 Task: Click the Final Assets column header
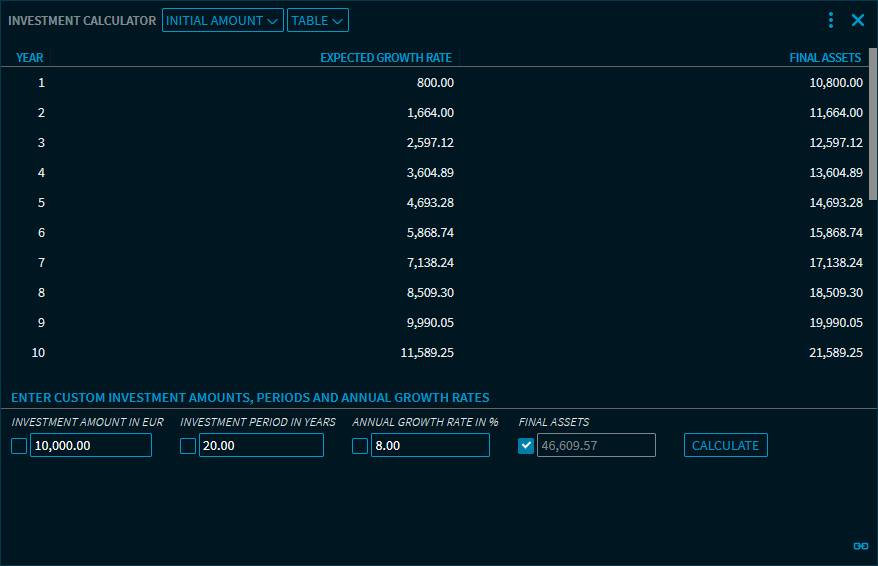pyautogui.click(x=825, y=58)
